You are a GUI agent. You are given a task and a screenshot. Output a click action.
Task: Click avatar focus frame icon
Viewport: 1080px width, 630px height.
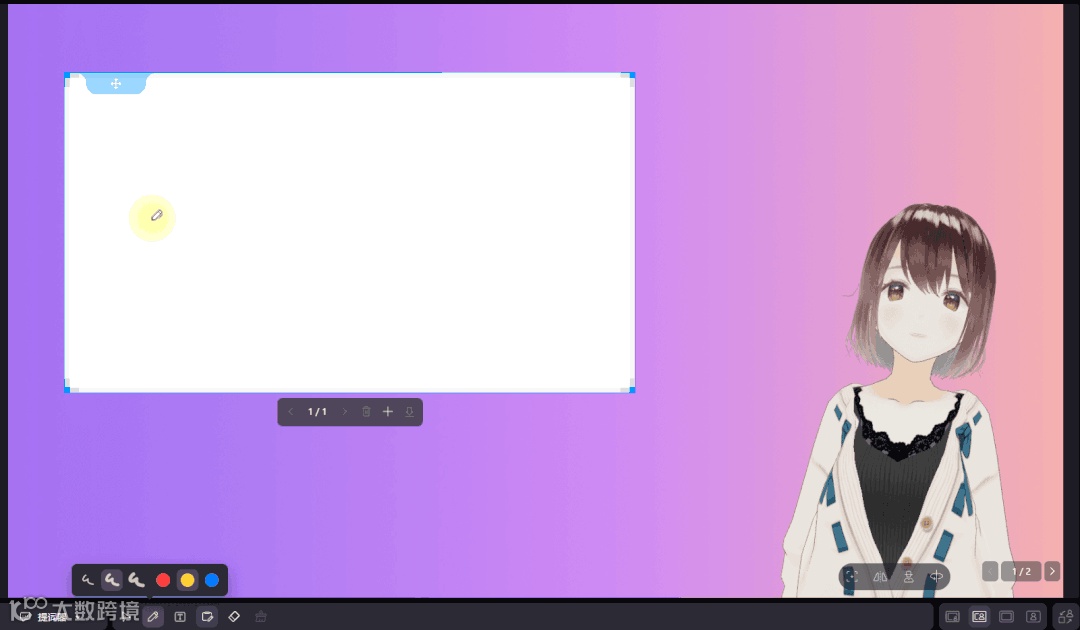click(x=852, y=576)
